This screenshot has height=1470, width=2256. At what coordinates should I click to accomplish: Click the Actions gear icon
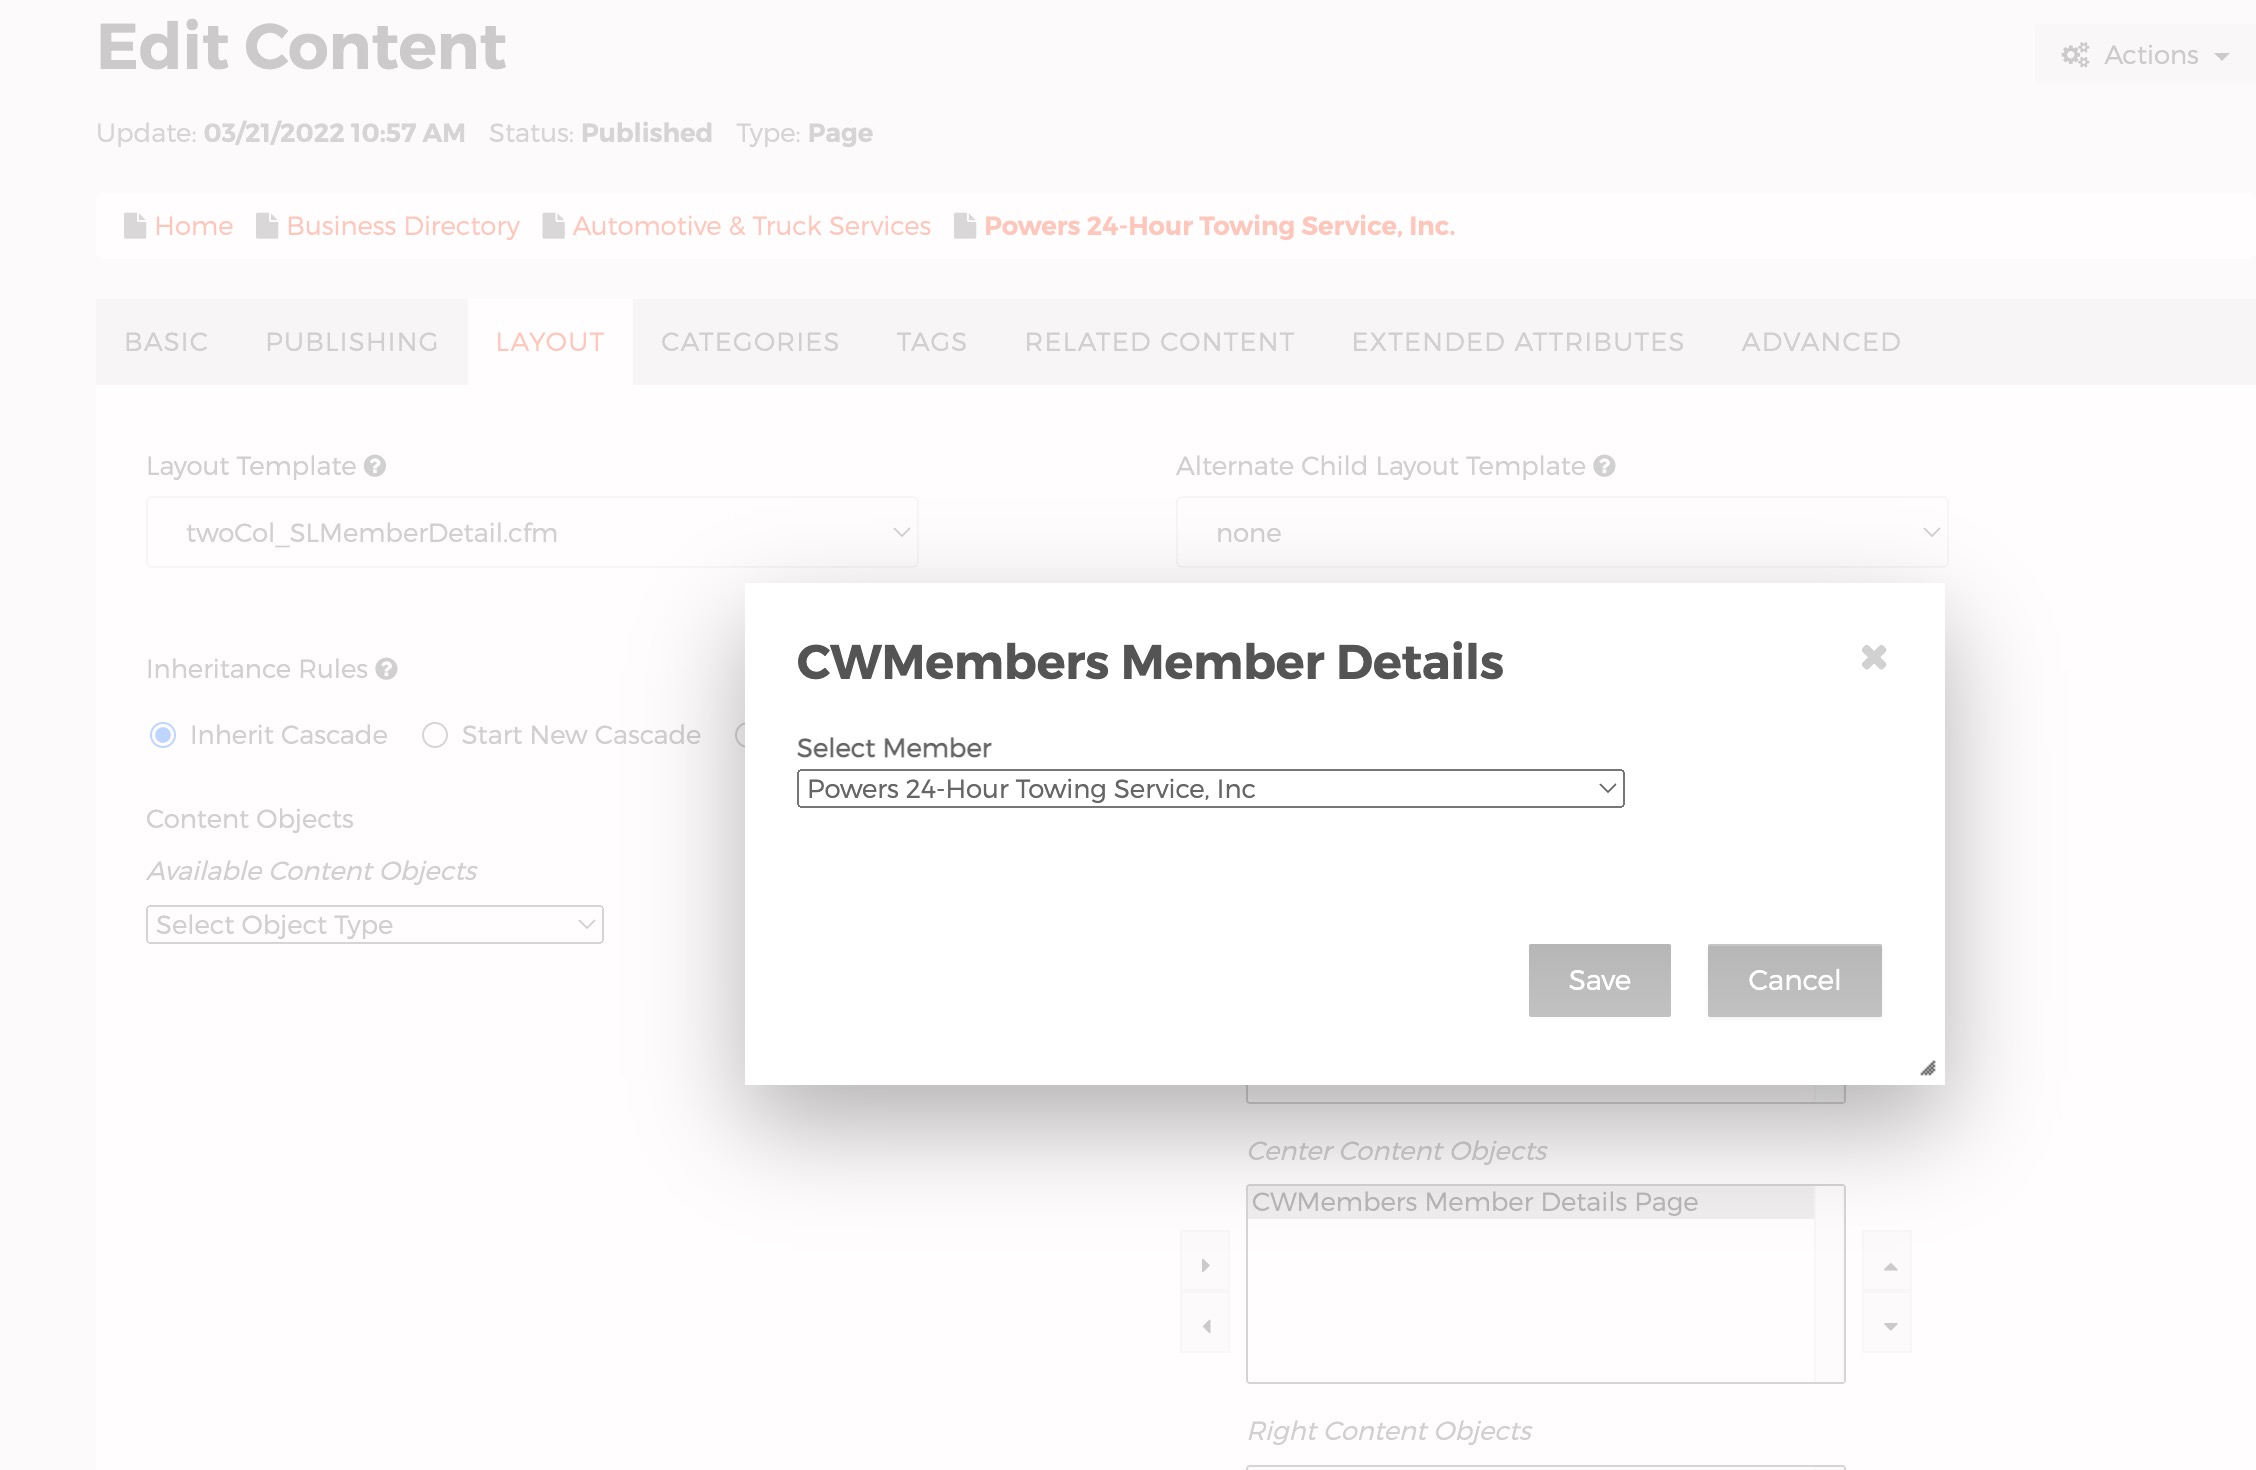click(2075, 55)
